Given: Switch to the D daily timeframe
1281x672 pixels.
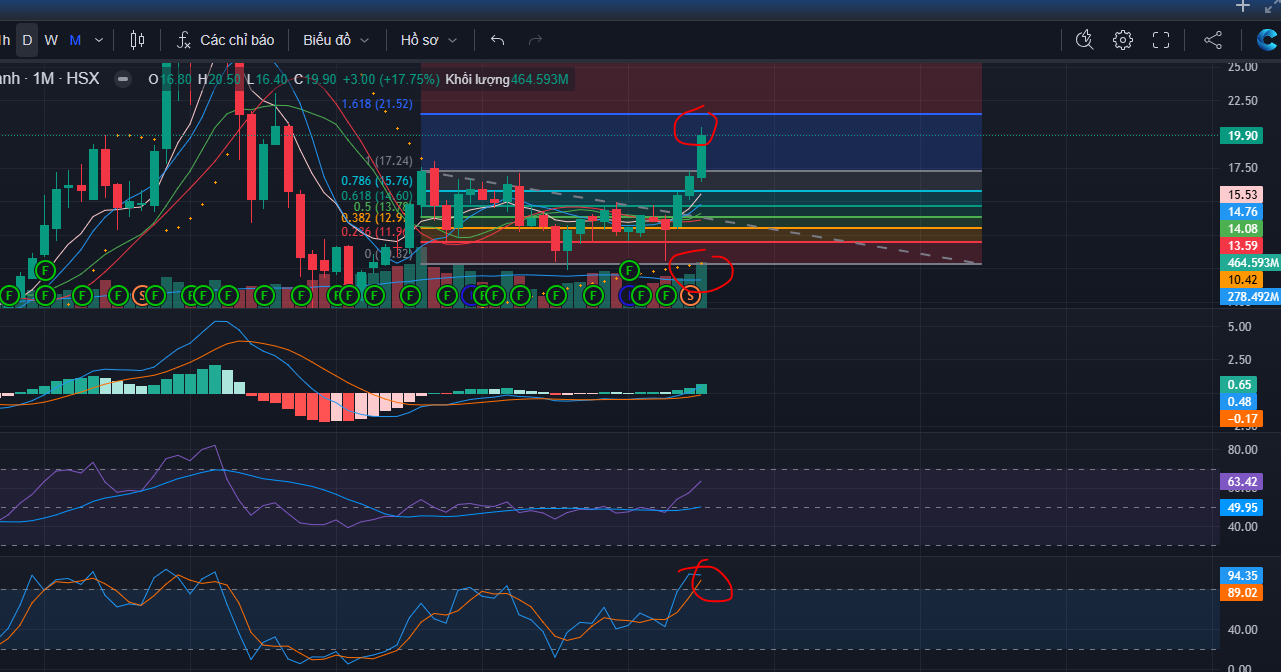Looking at the screenshot, I should coord(27,40).
